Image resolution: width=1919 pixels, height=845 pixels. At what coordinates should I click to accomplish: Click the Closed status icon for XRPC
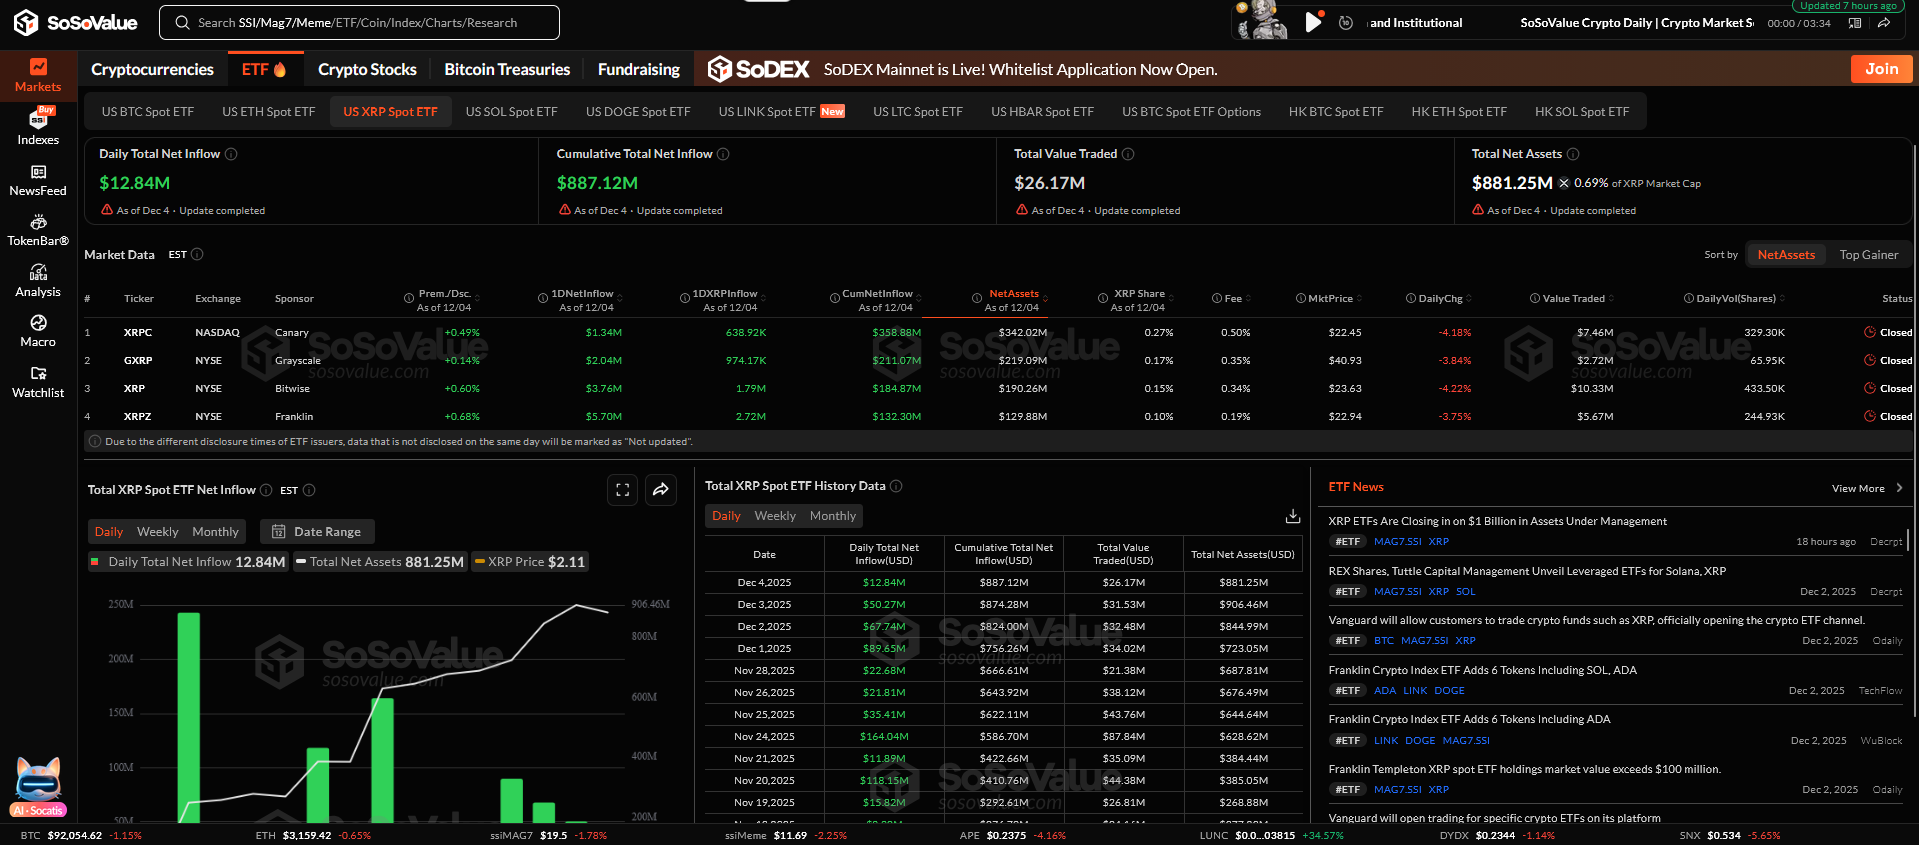[x=1870, y=332]
